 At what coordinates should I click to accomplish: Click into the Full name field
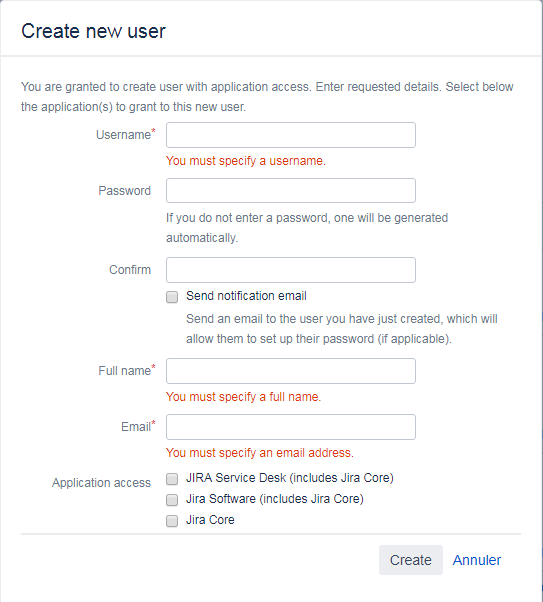pyautogui.click(x=291, y=371)
